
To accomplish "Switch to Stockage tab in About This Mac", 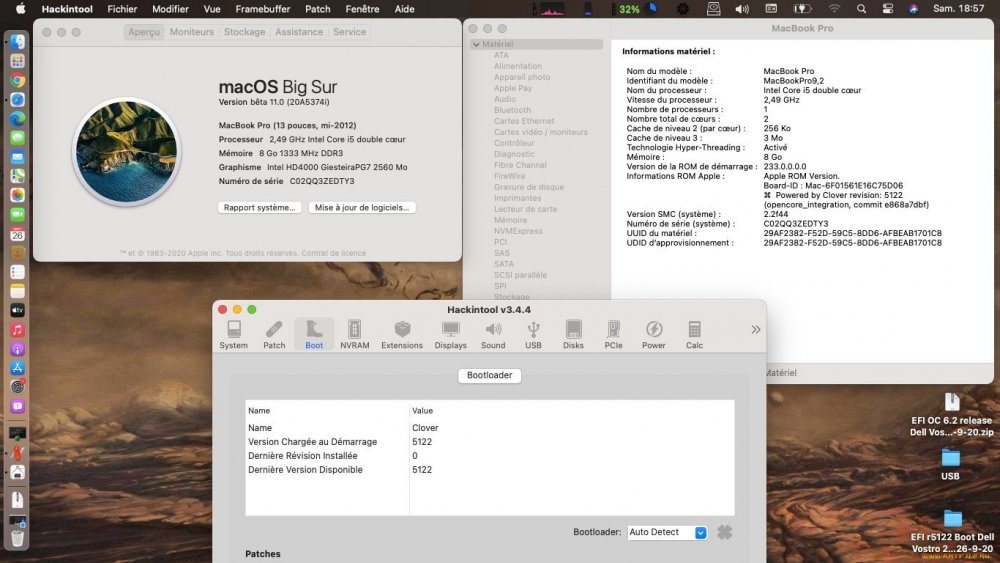I will (x=244, y=32).
